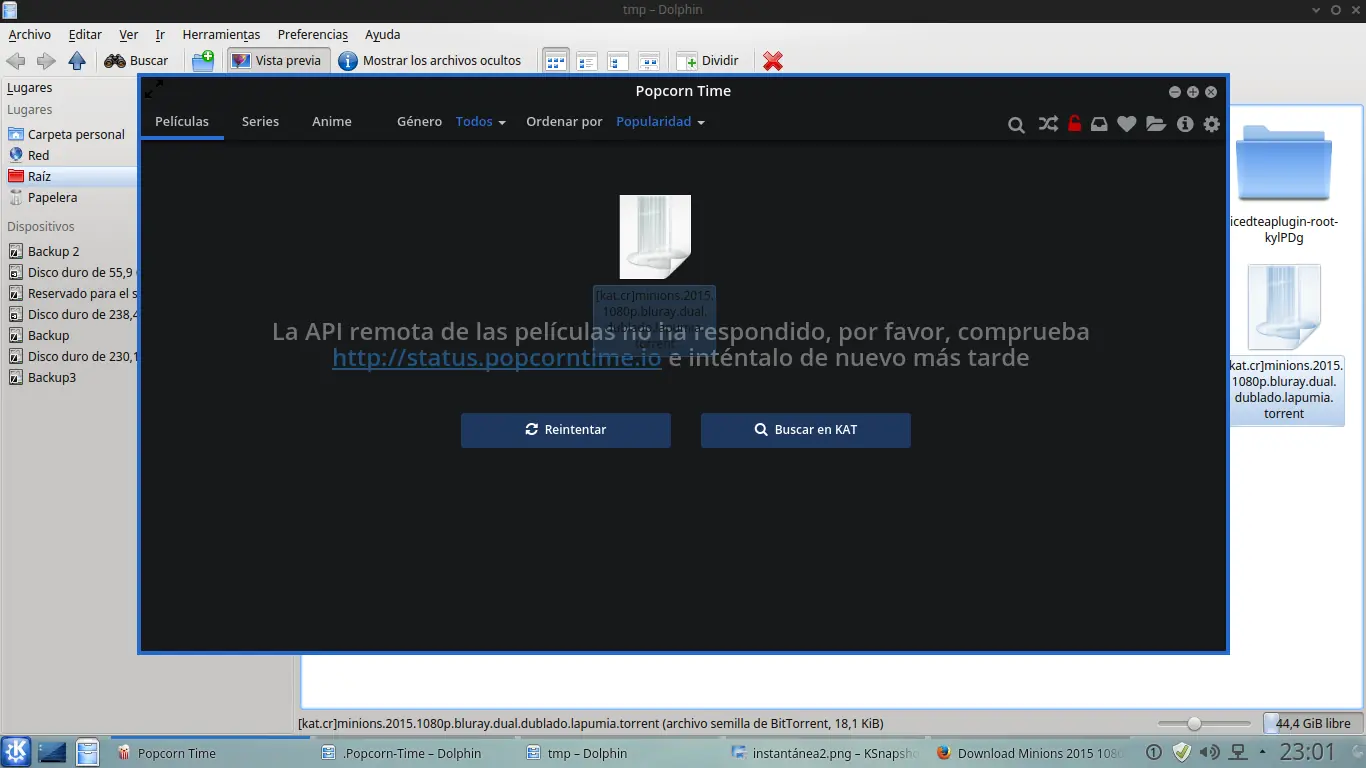This screenshot has height=768, width=1366.
Task: Open Dolphin's Archivo menu
Action: [30, 34]
